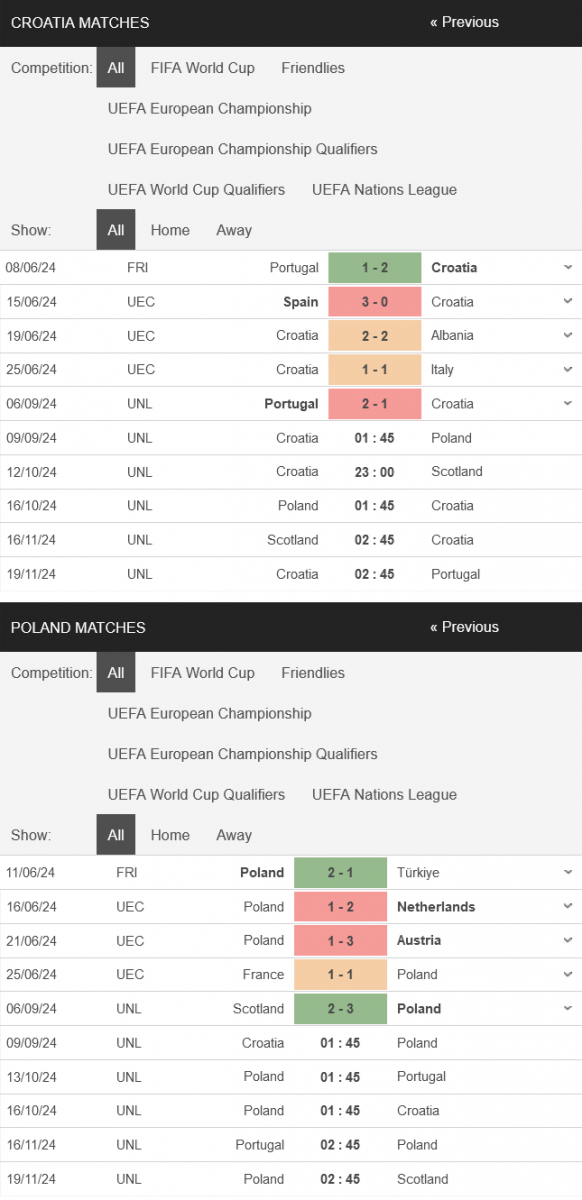Expand the Portugal 1-2 Croatia match row chevron
Image resolution: width=582 pixels, height=1200 pixels.
click(568, 268)
